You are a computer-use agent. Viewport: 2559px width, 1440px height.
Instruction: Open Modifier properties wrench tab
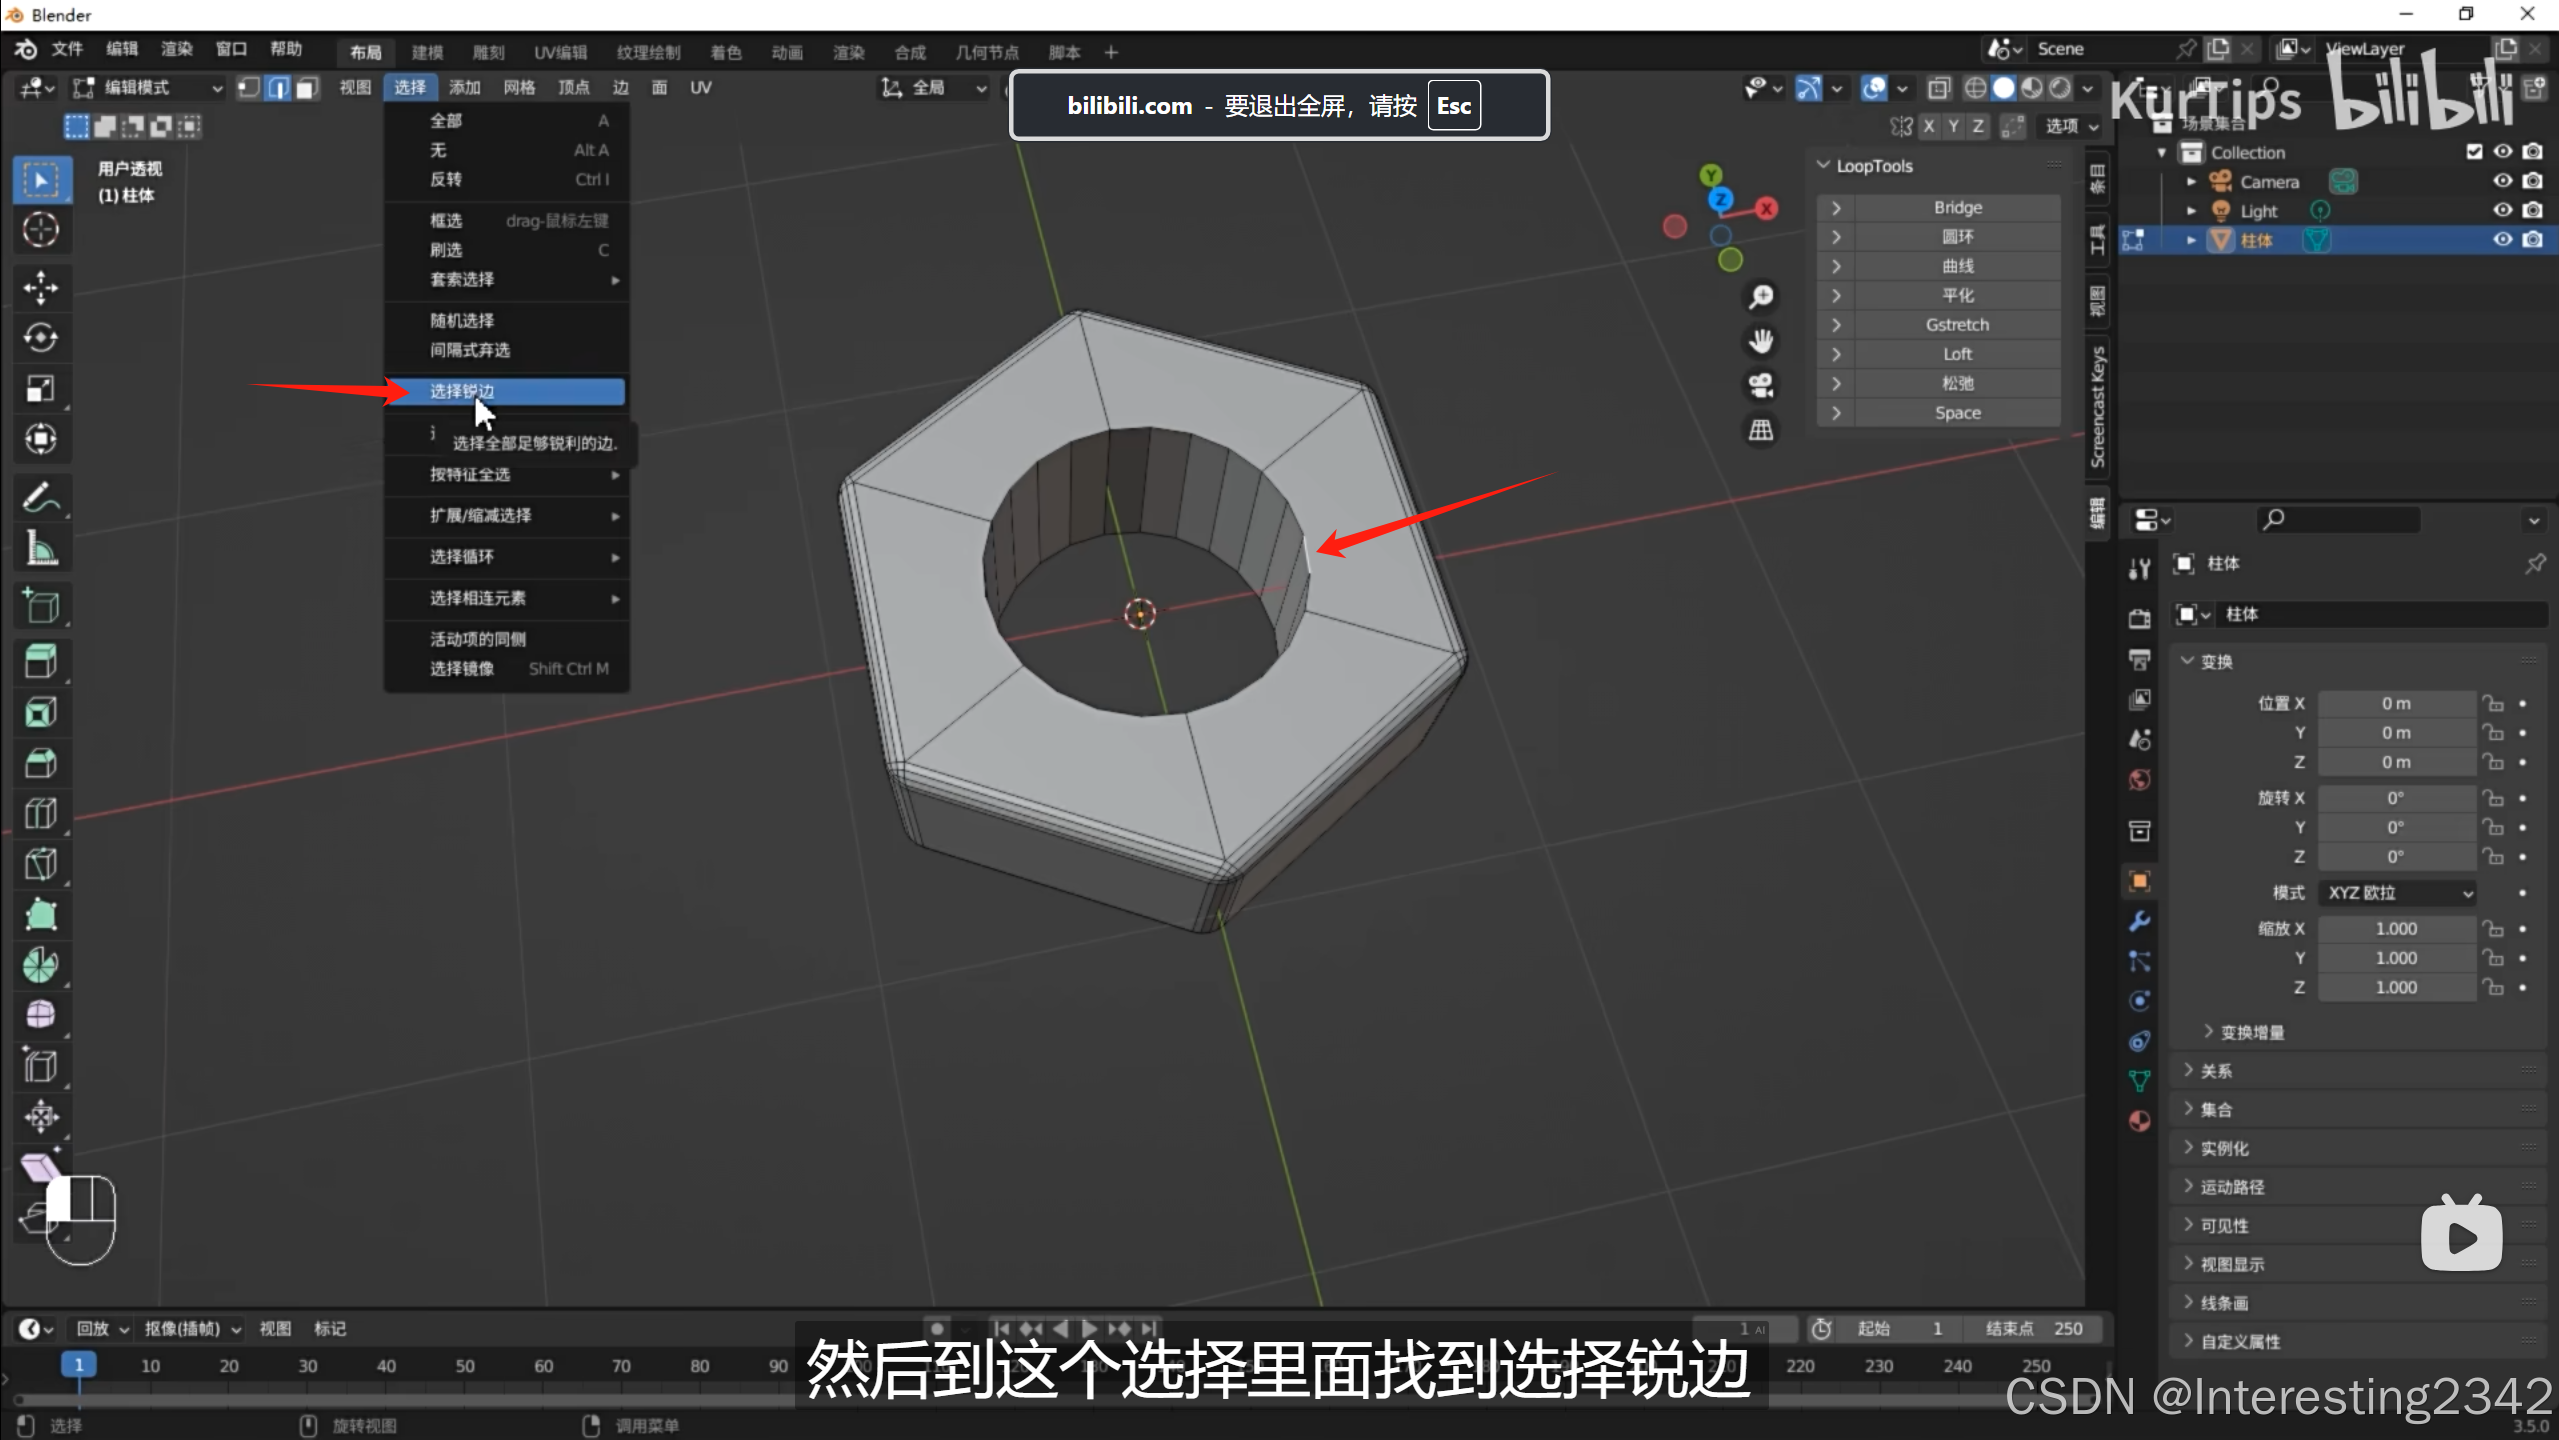tap(2139, 921)
